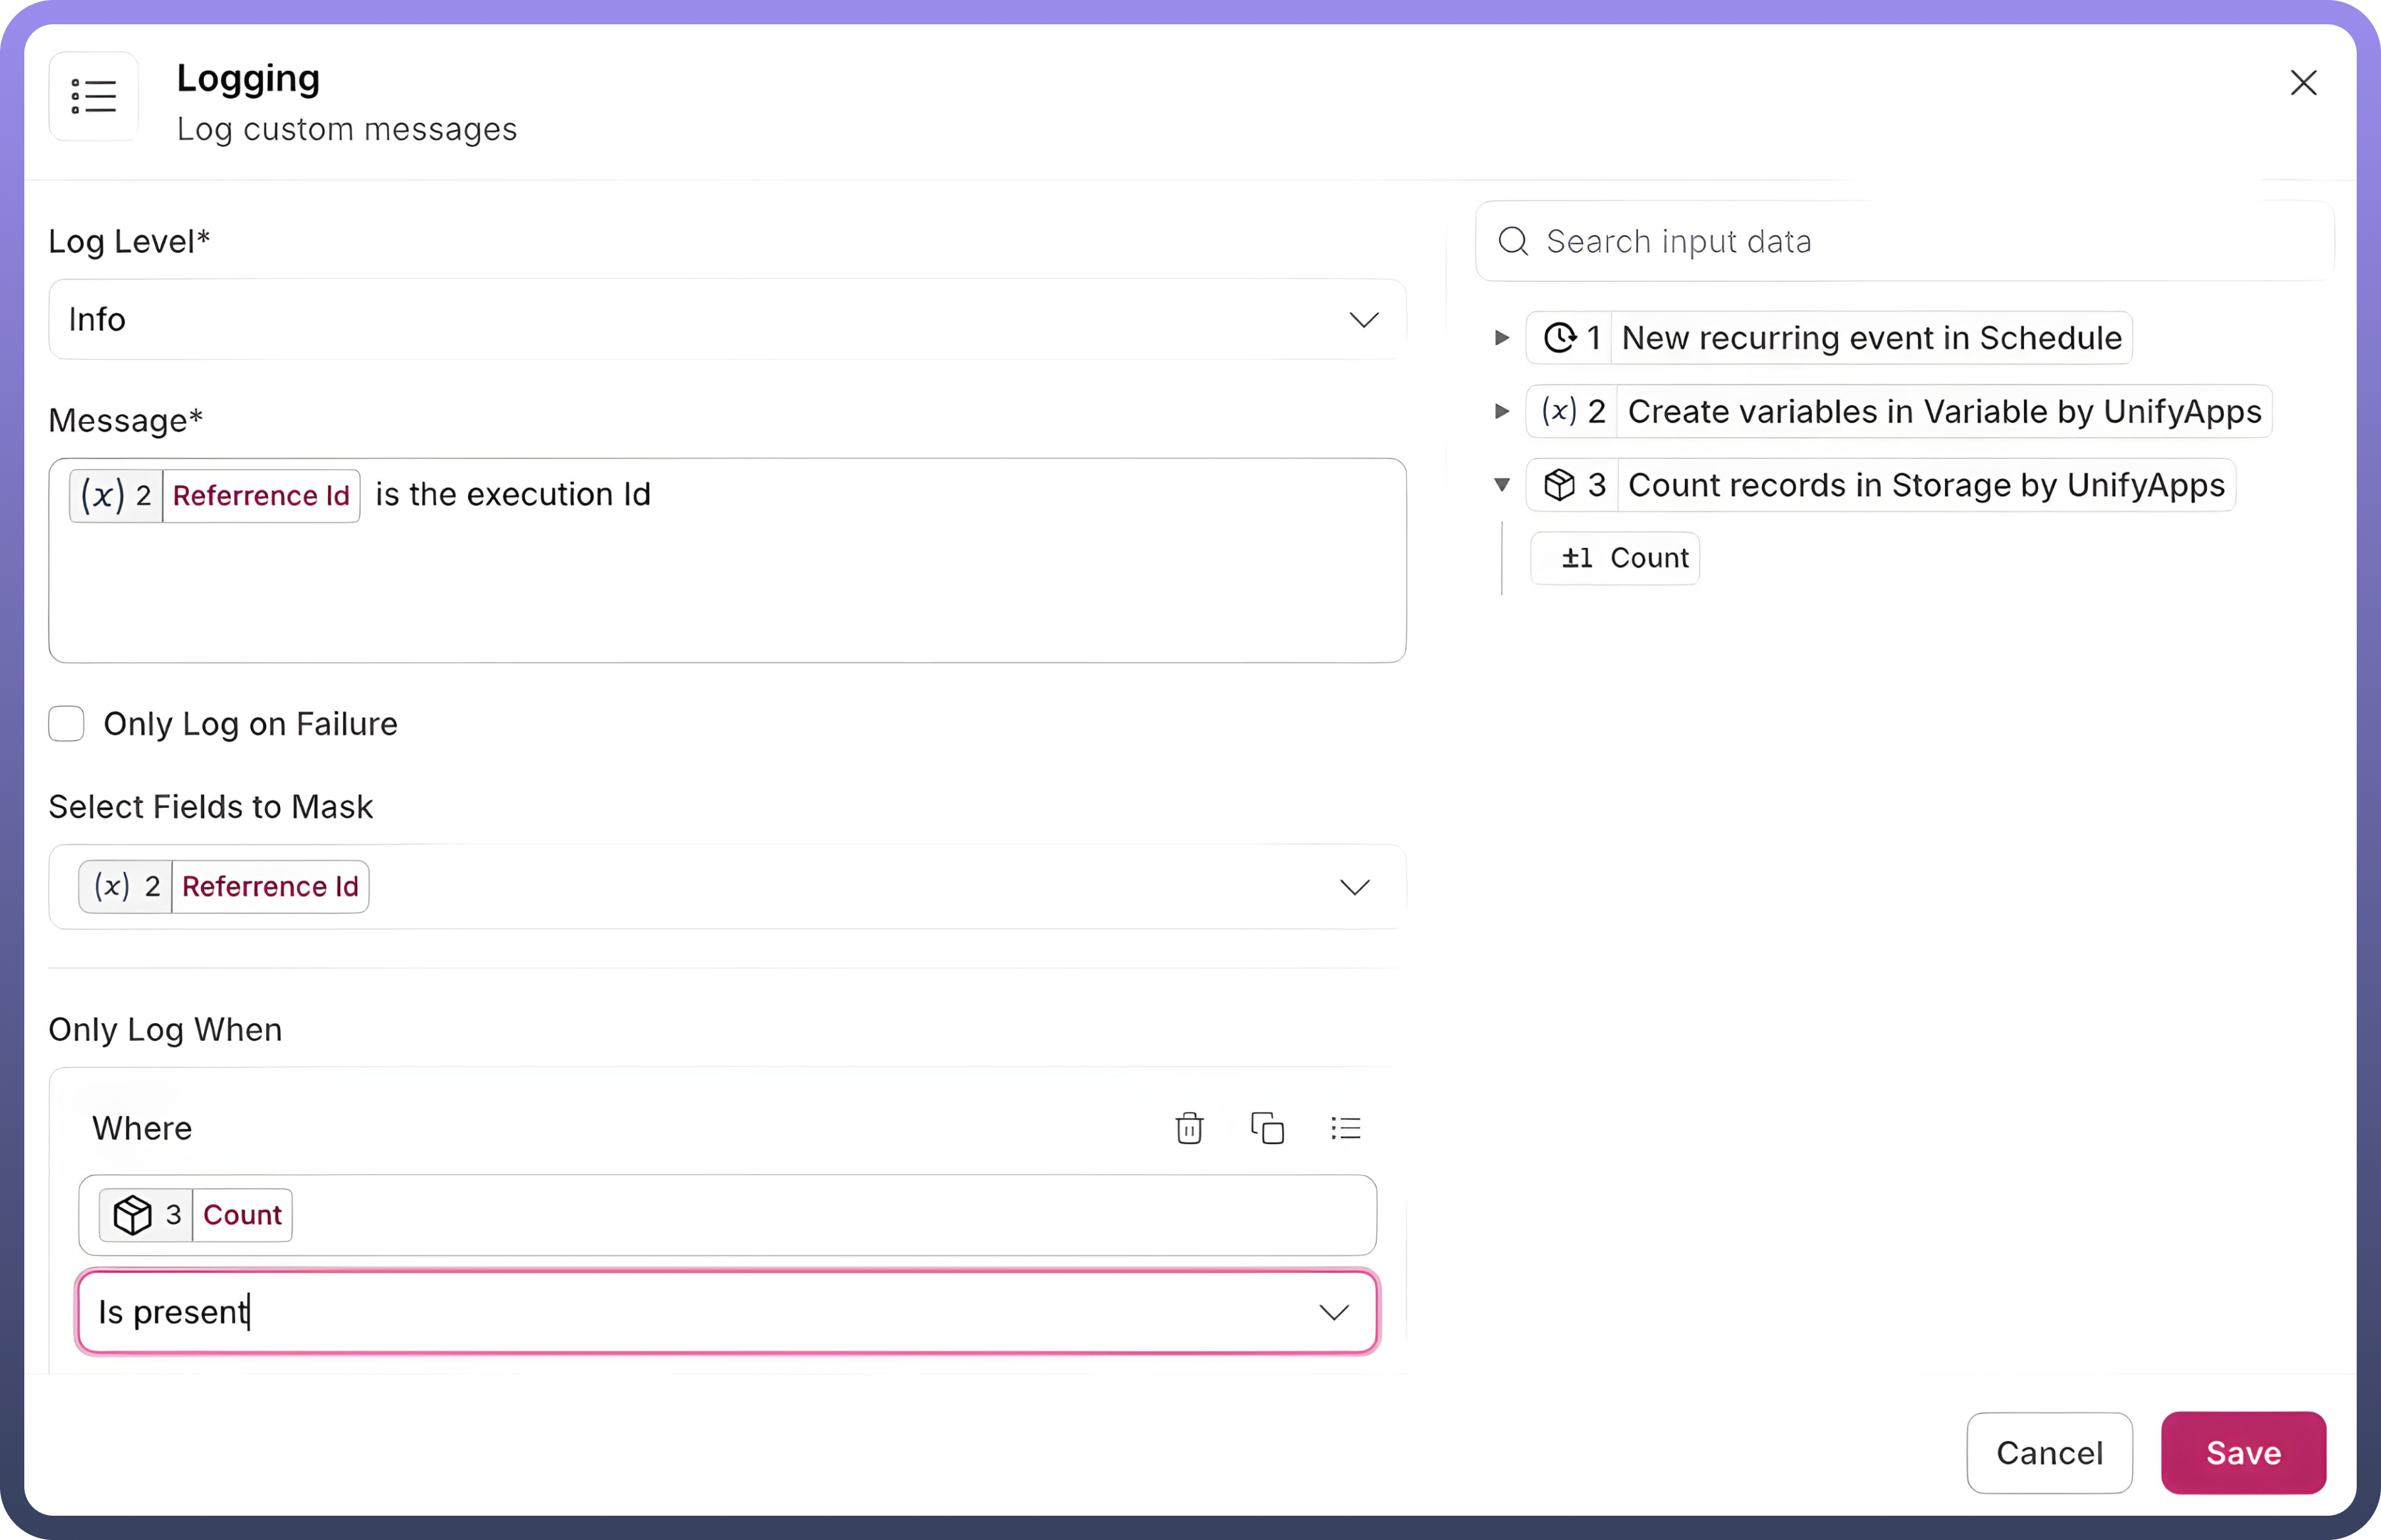Viewport: 2381px width, 1540px height.
Task: Expand the Create variables step
Action: click(x=1501, y=411)
